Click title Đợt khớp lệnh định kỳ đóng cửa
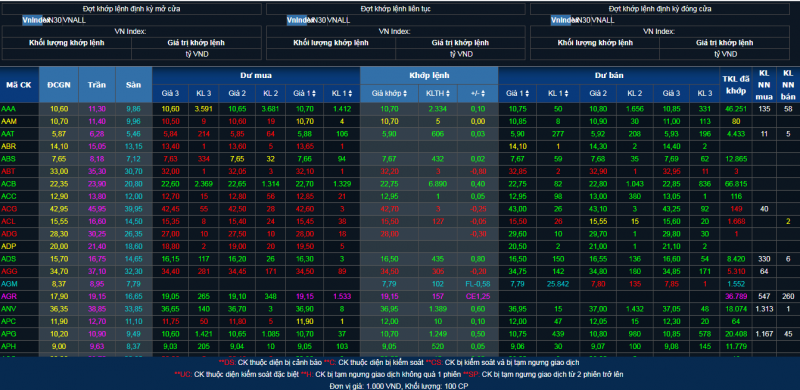 [660, 9]
